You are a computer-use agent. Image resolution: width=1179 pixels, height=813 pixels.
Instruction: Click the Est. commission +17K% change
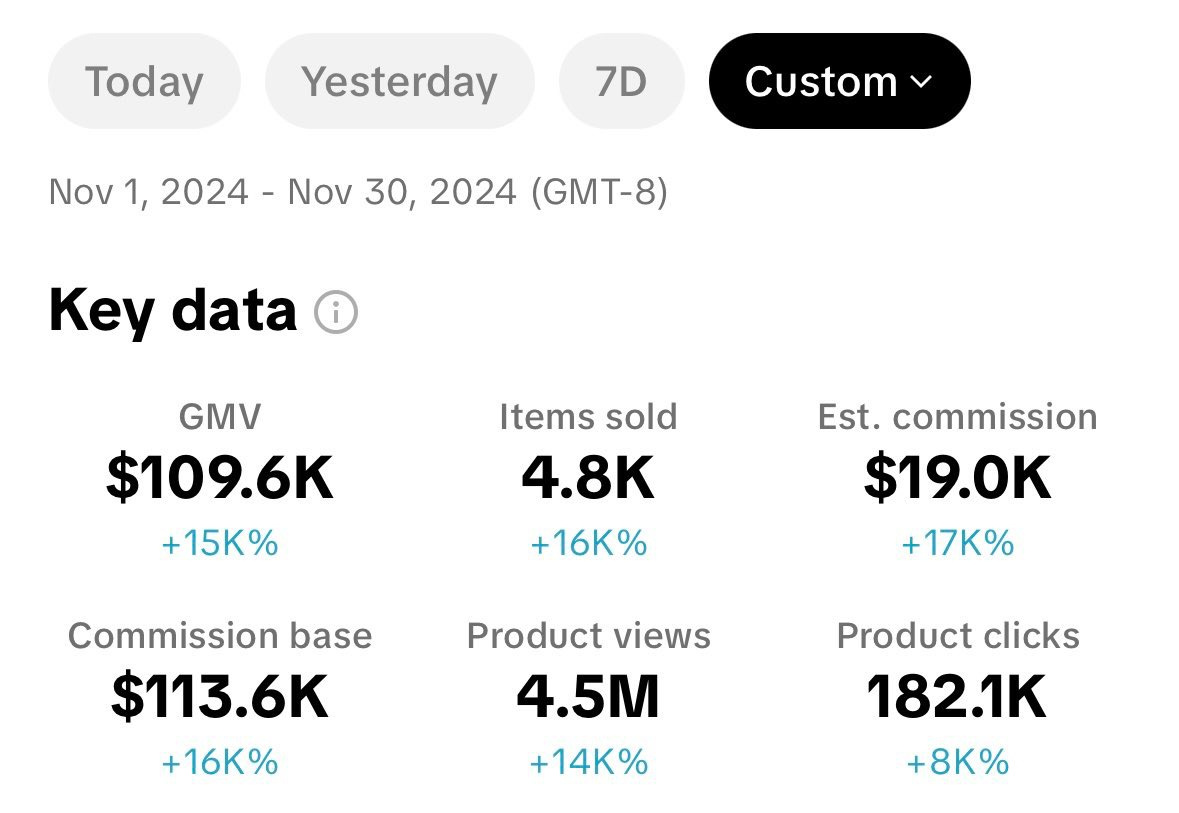(957, 544)
